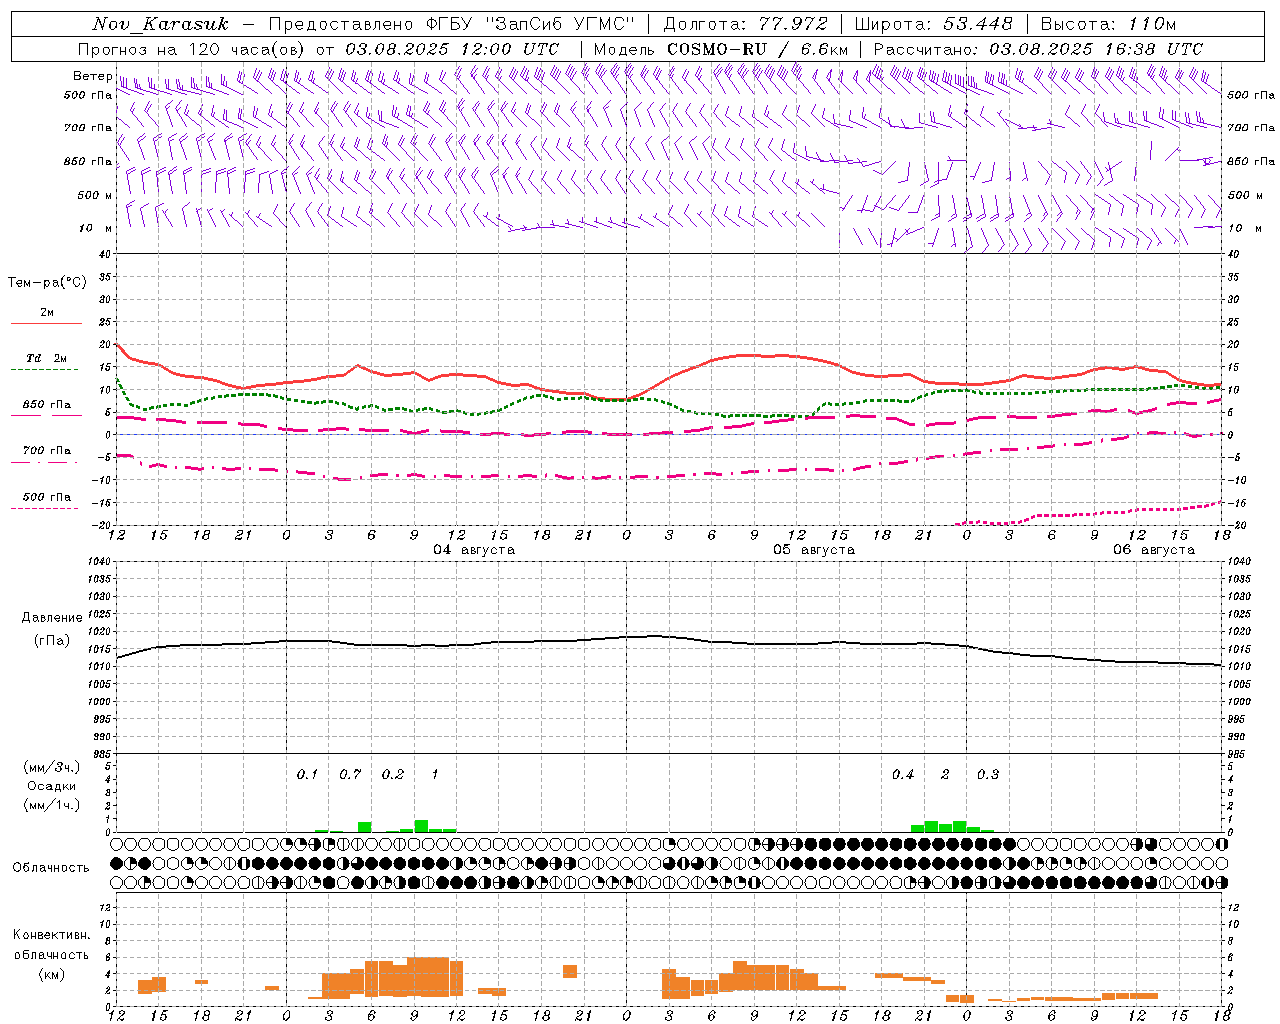
Task: Click the "Ветер" wind panel label
Action: pos(92,76)
